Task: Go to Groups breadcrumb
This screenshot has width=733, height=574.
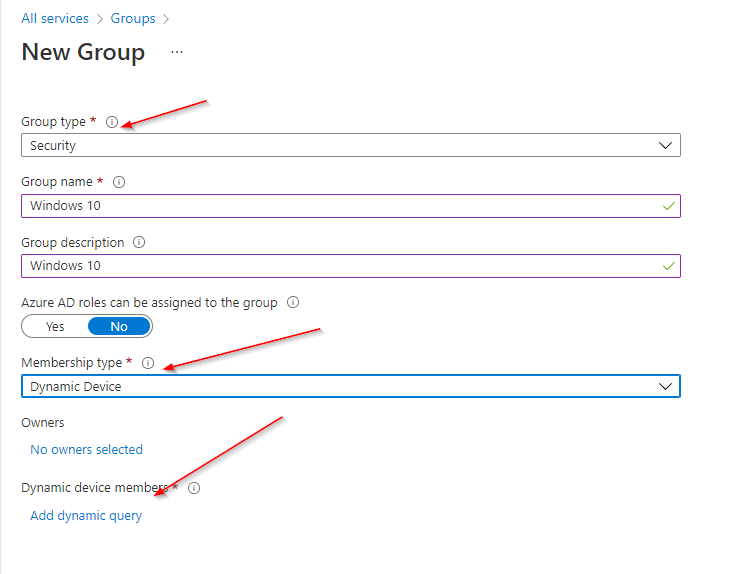Action: point(133,18)
